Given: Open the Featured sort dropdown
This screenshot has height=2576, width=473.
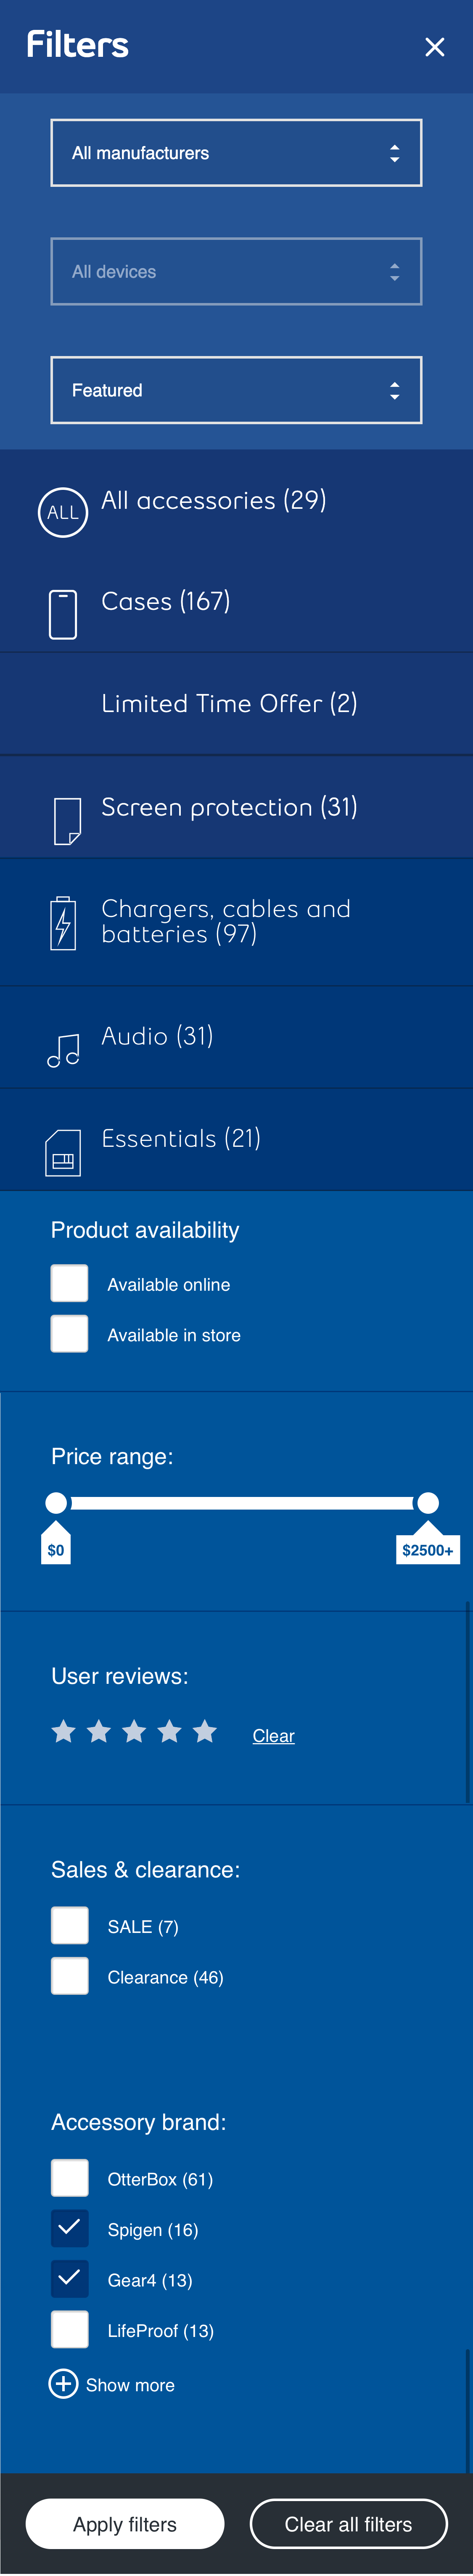Looking at the screenshot, I should 236,390.
